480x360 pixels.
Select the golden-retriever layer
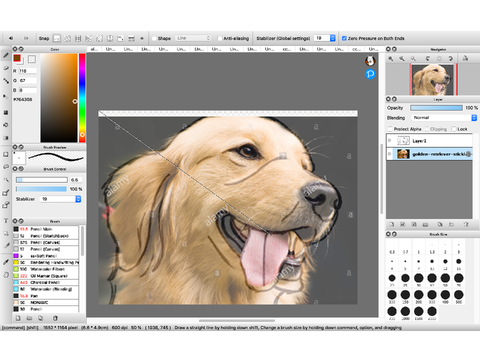click(x=429, y=154)
